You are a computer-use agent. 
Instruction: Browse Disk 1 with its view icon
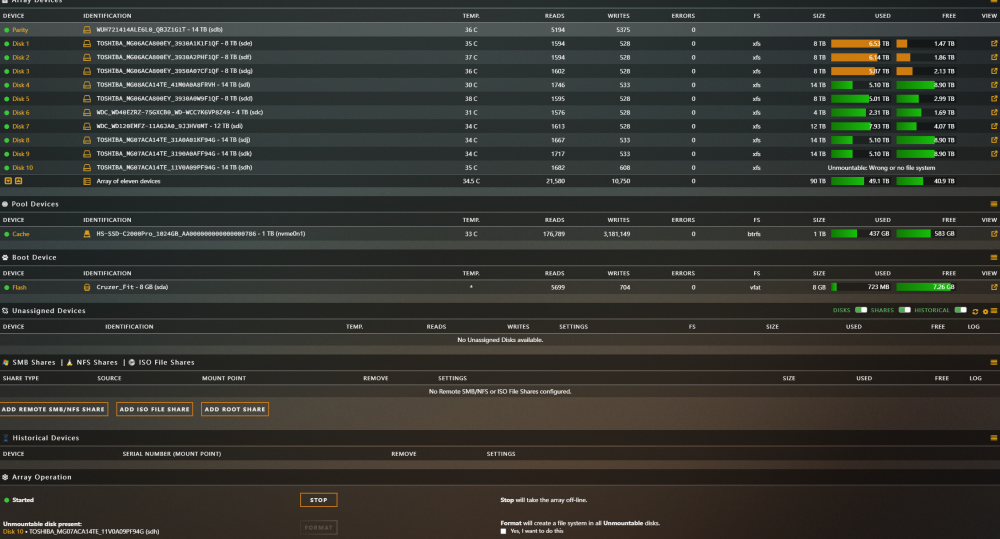[x=994, y=44]
